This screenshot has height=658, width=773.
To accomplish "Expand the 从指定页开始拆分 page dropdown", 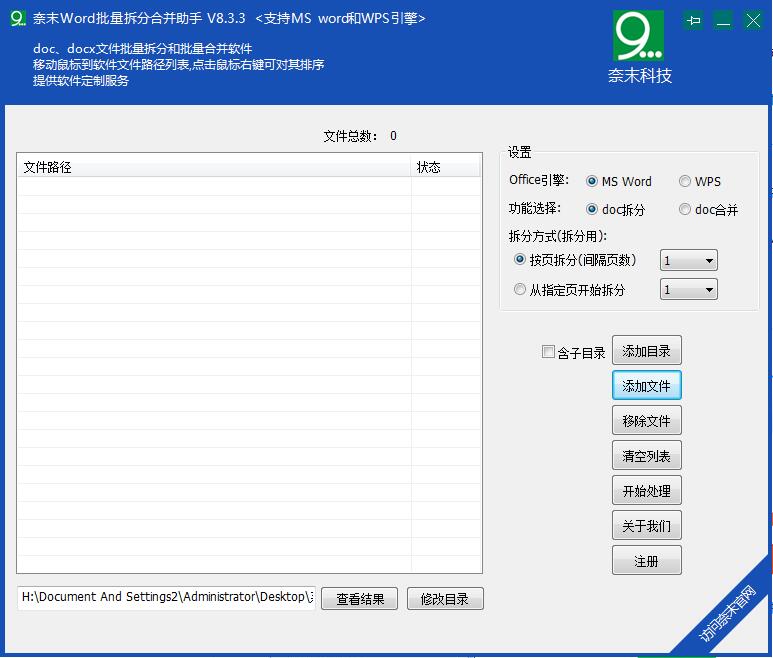I will [x=689, y=290].
